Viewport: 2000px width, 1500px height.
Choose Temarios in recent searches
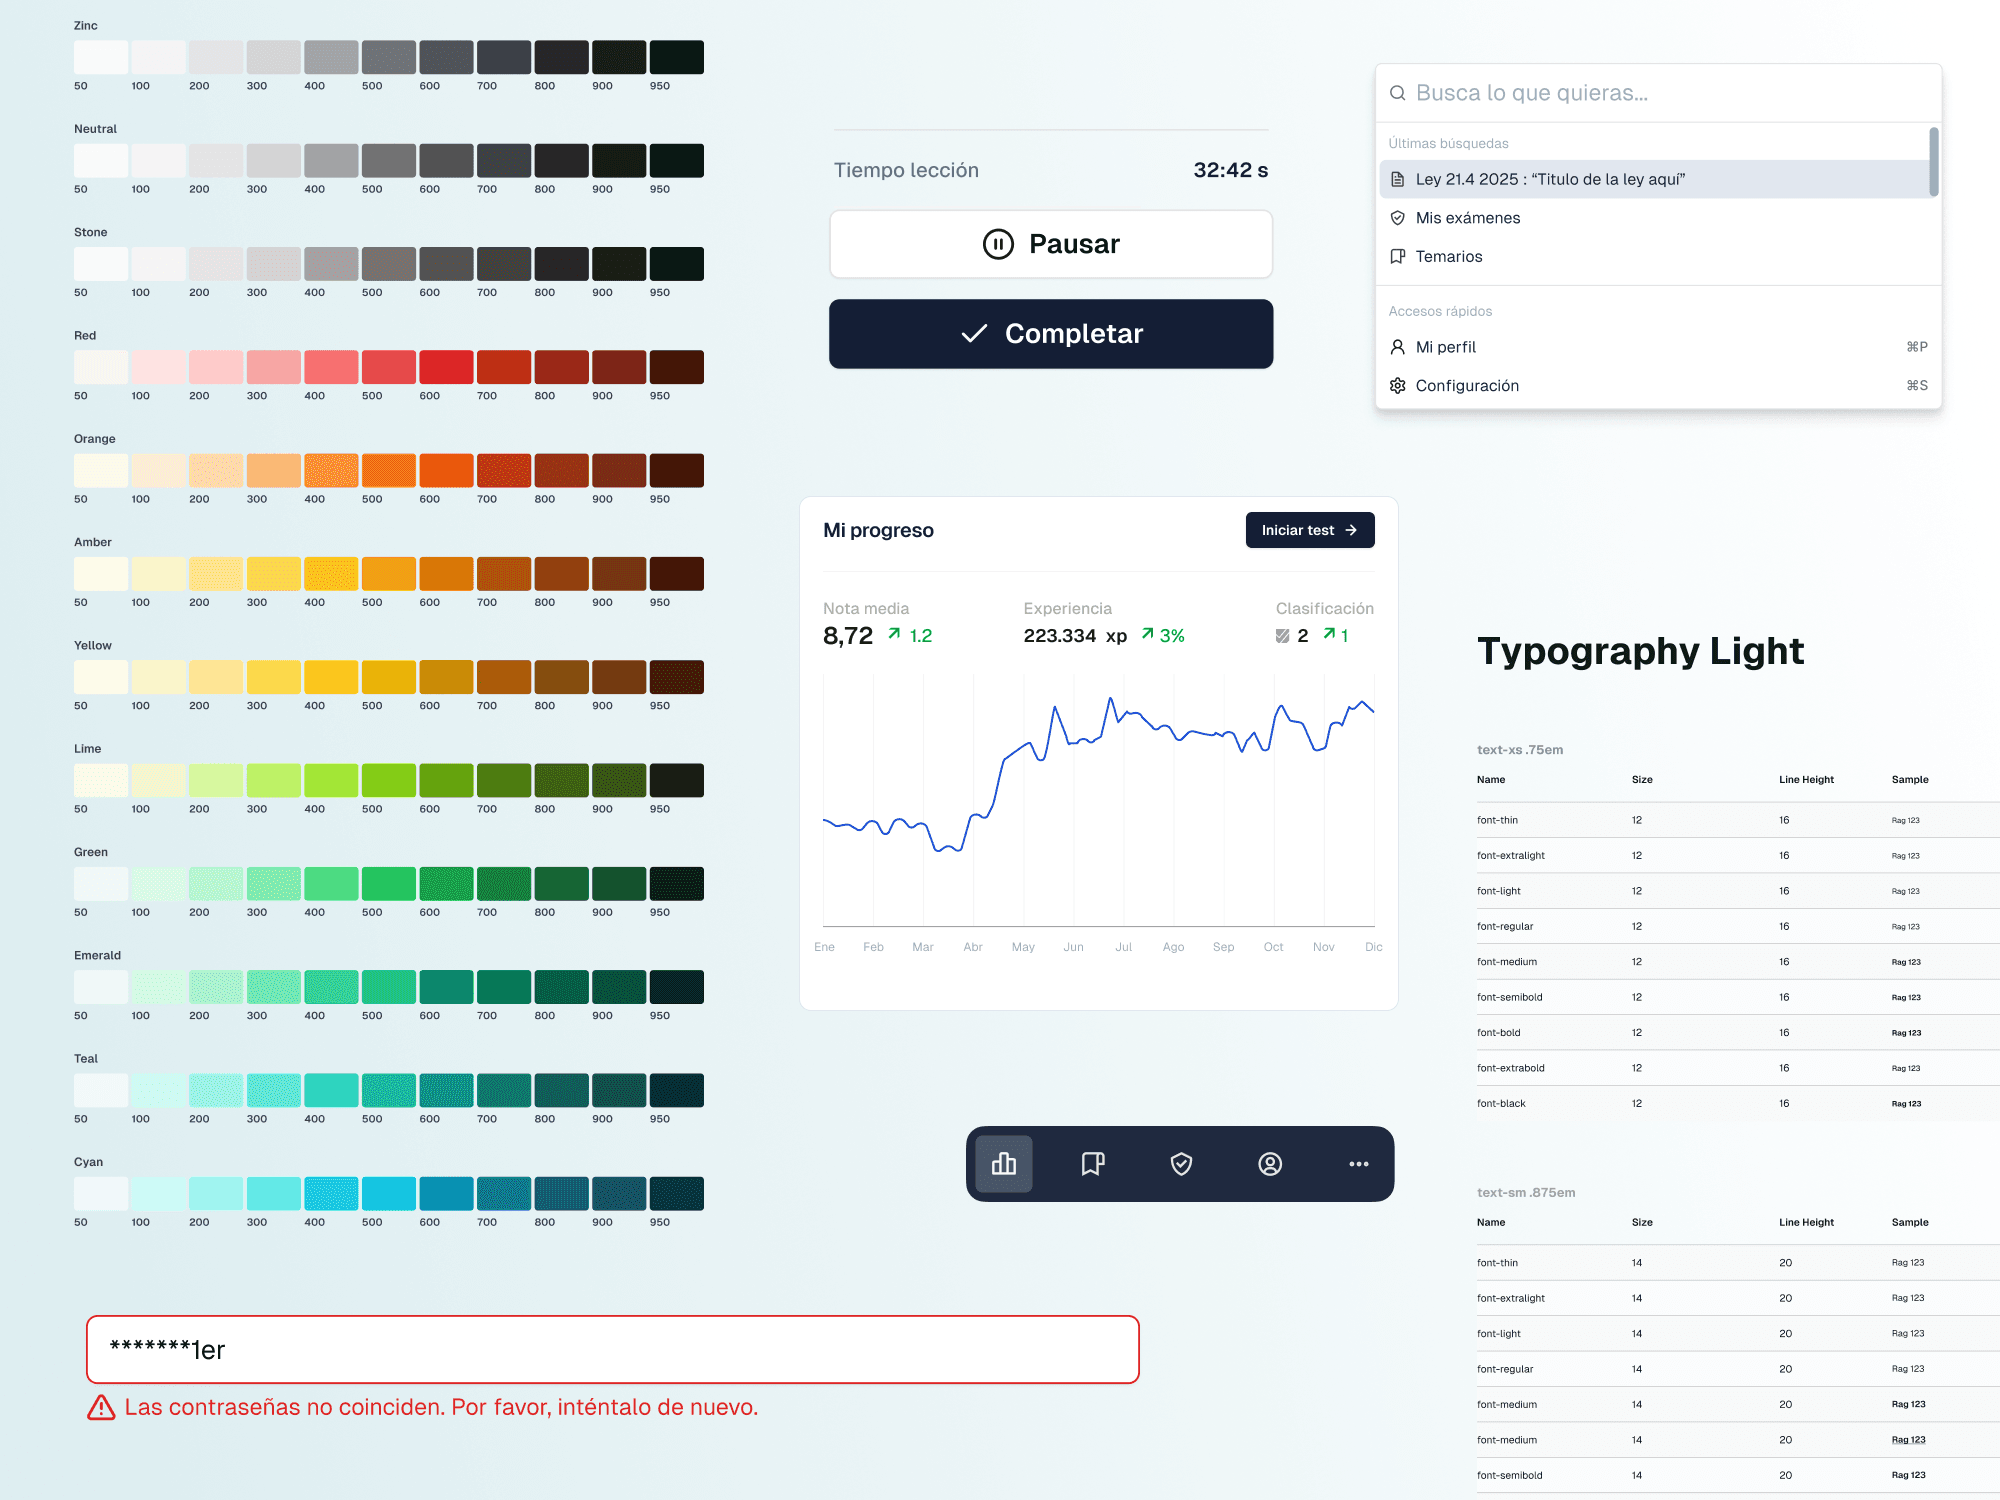(1449, 257)
